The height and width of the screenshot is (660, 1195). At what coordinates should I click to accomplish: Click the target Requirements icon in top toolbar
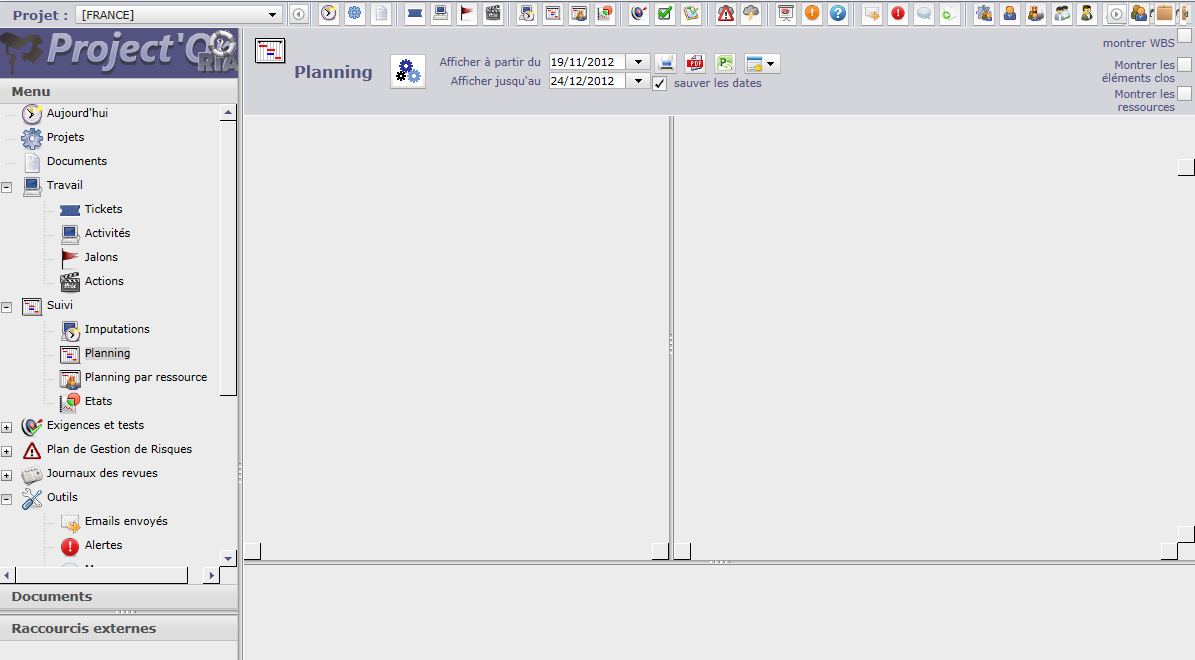pos(639,13)
